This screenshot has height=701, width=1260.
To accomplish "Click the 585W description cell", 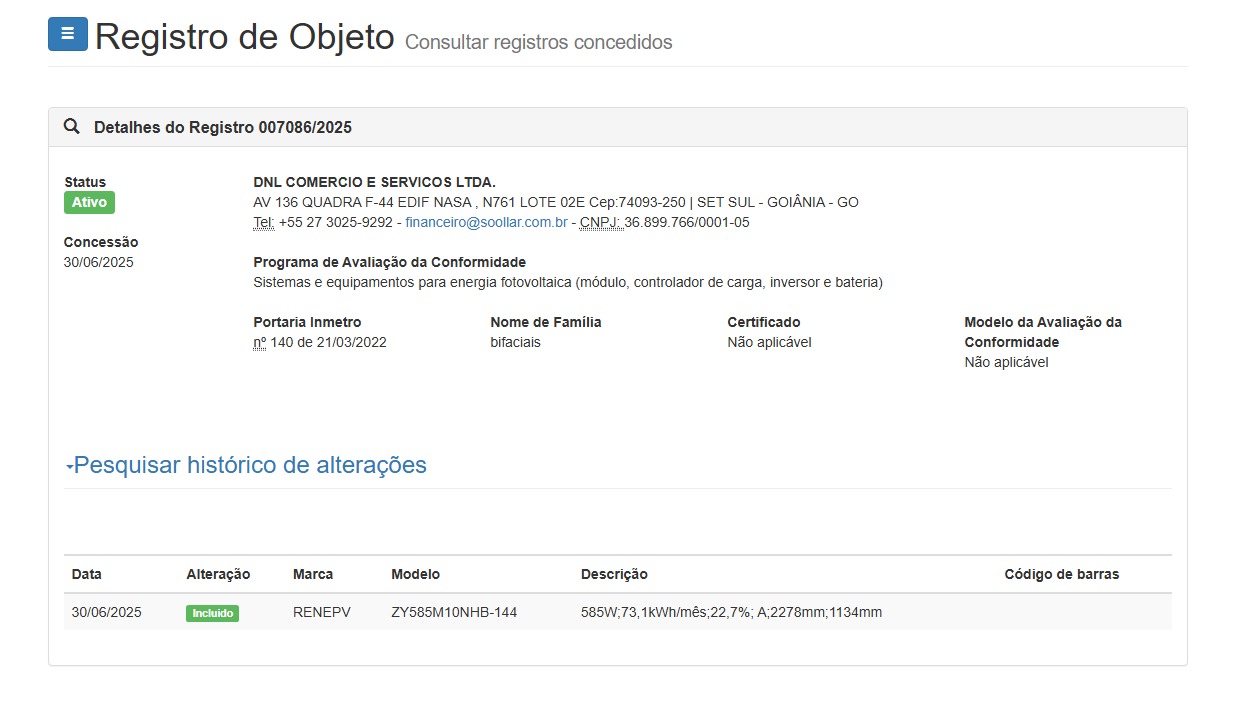I will tap(731, 612).
